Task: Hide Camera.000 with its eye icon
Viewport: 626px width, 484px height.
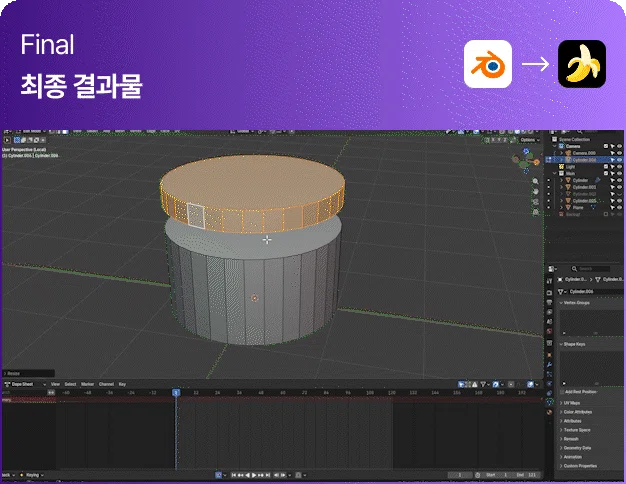Action: tap(619, 153)
